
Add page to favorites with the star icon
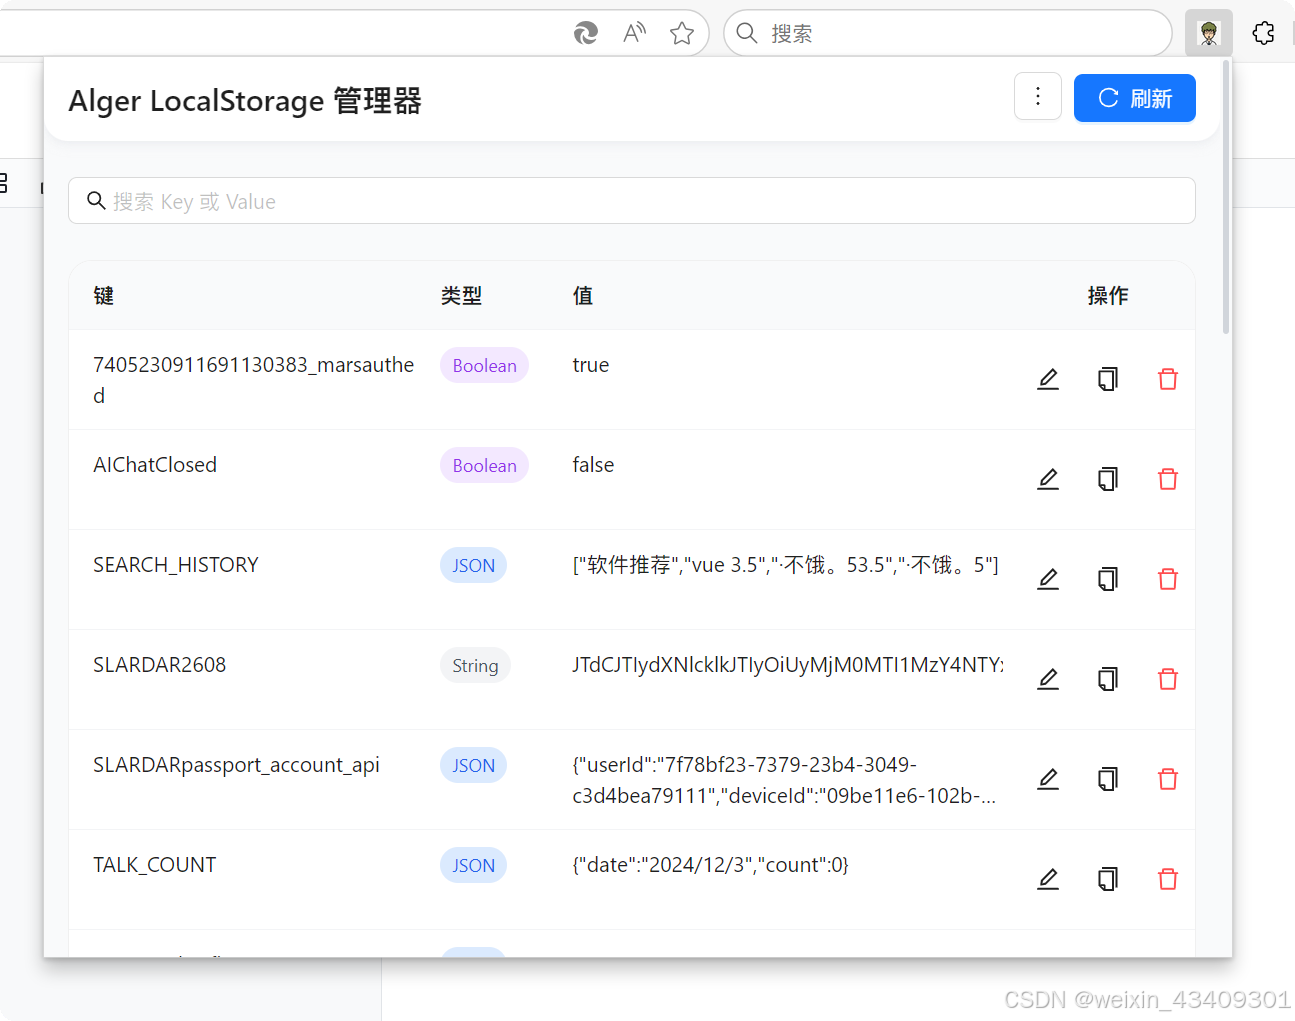pyautogui.click(x=682, y=33)
